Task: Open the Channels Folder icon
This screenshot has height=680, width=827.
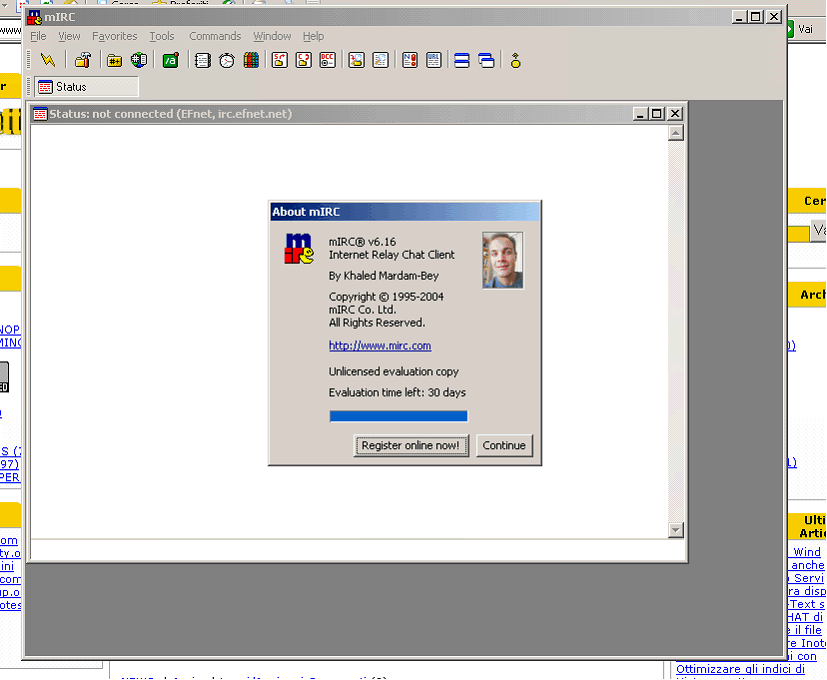Action: coord(114,61)
